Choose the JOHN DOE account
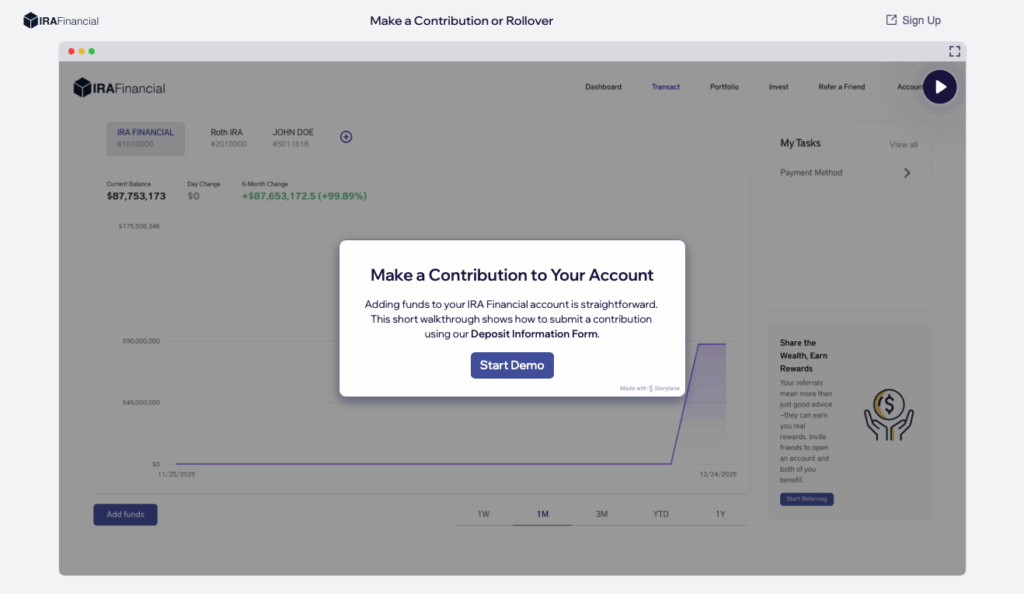This screenshot has height=594, width=1024. [x=293, y=138]
